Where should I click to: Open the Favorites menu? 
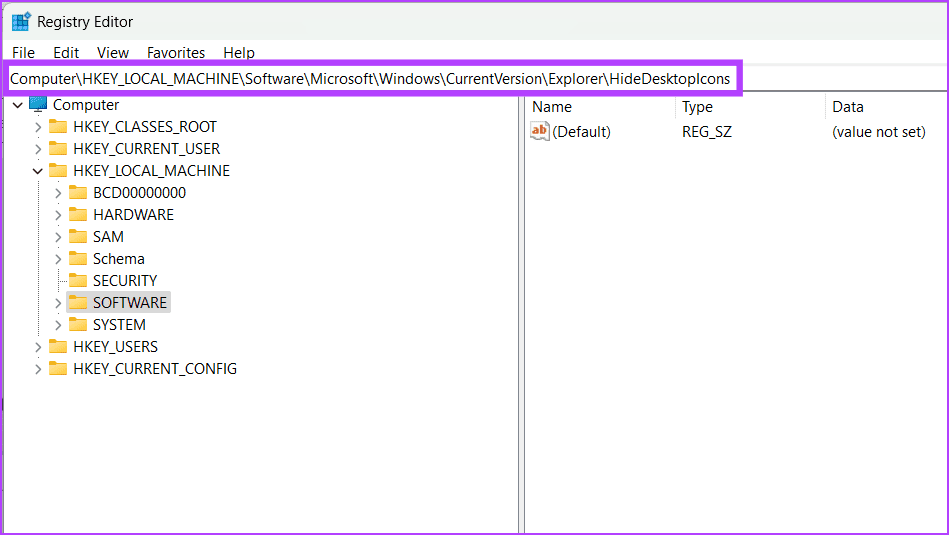(176, 53)
